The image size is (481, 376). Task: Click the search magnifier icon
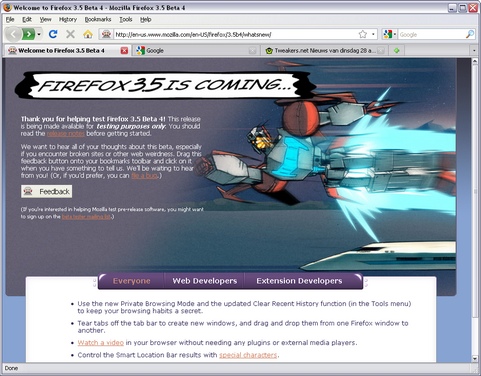(x=470, y=34)
